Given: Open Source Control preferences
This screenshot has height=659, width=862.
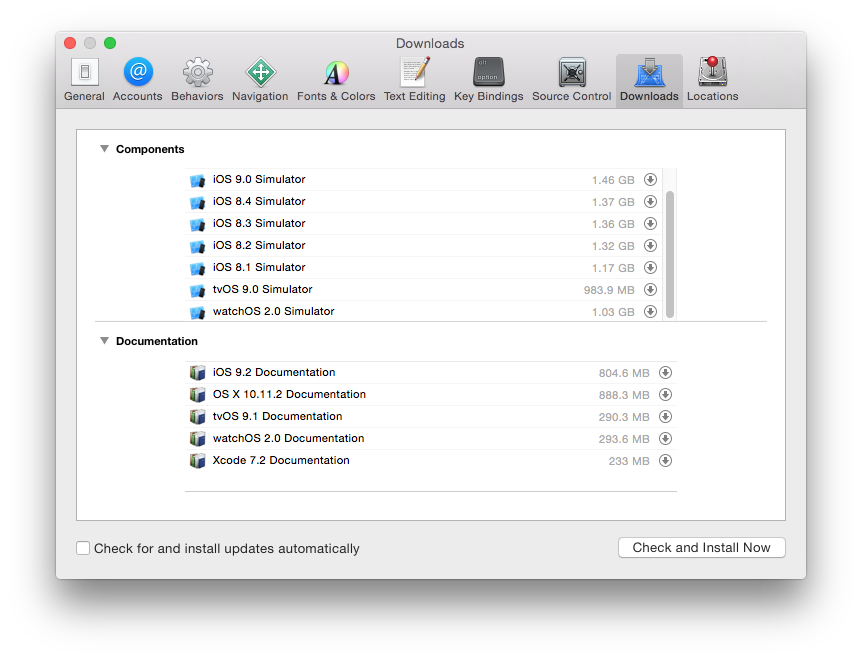Looking at the screenshot, I should pyautogui.click(x=571, y=80).
